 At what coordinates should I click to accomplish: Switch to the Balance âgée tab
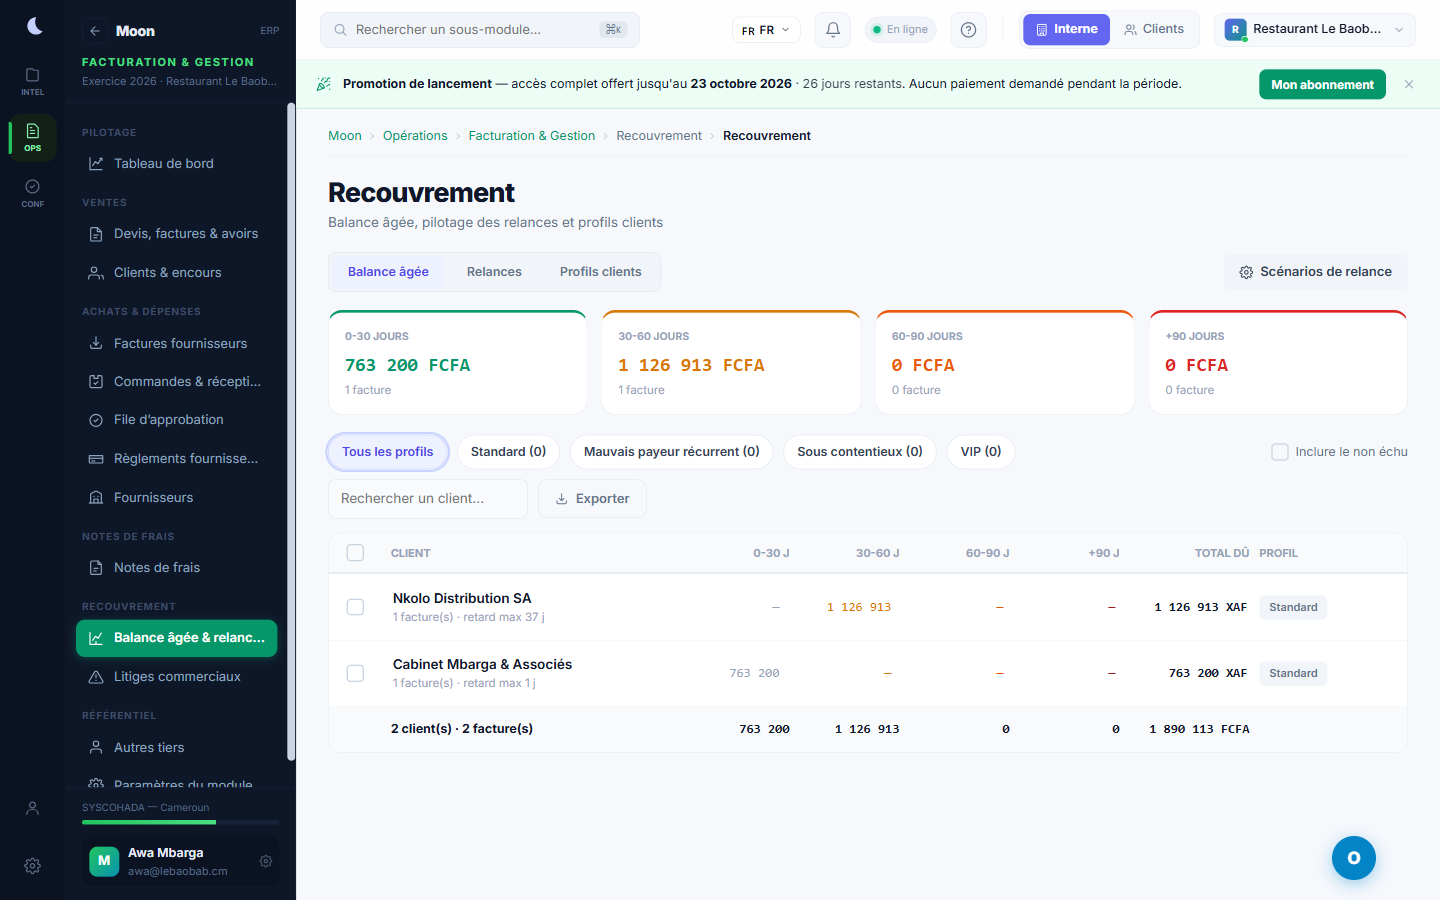388,272
